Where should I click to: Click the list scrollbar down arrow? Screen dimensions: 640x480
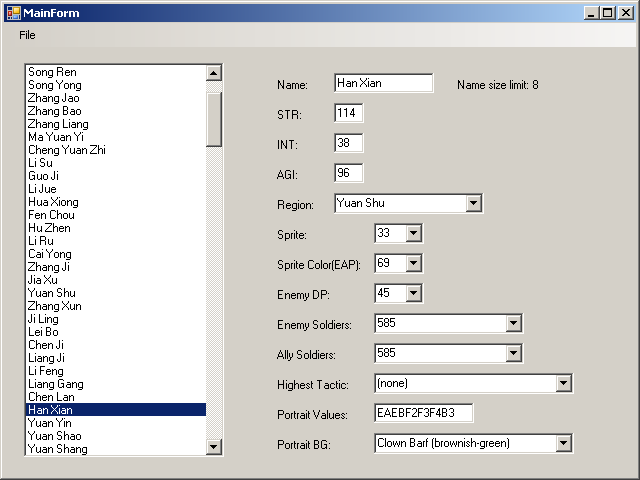pyautogui.click(x=214, y=447)
